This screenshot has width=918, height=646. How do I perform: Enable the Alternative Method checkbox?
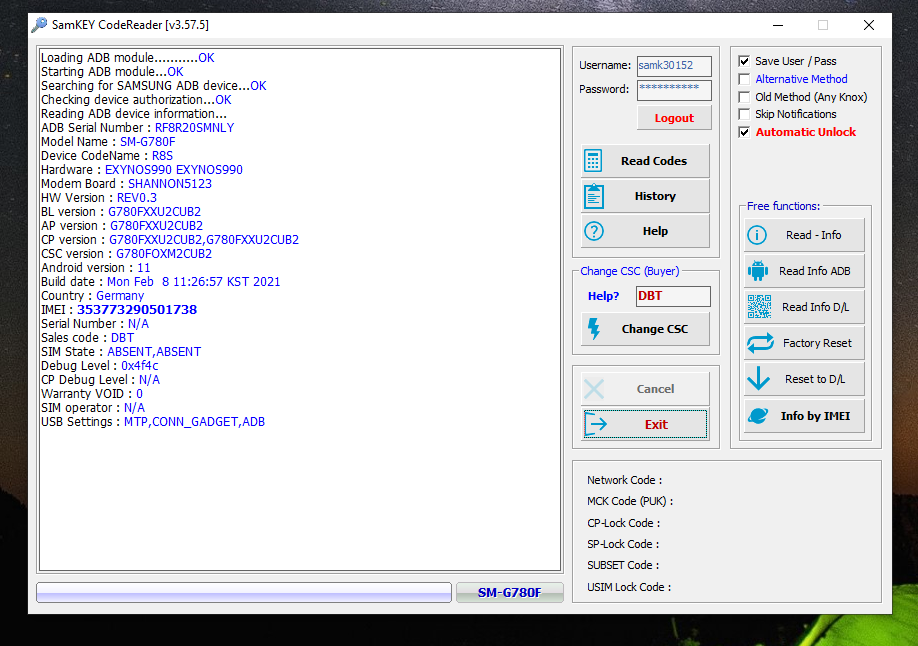point(744,79)
